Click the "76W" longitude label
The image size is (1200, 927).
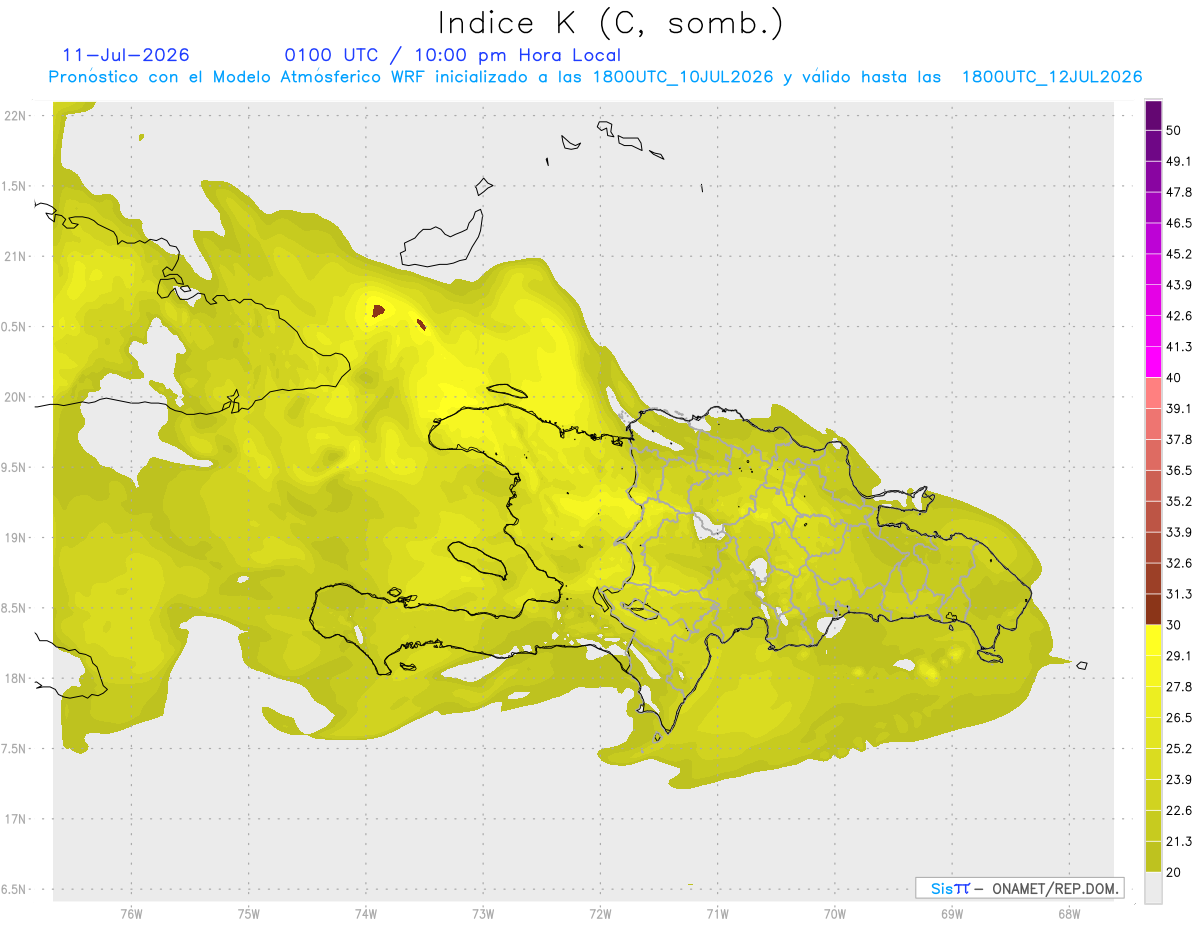pos(131,913)
